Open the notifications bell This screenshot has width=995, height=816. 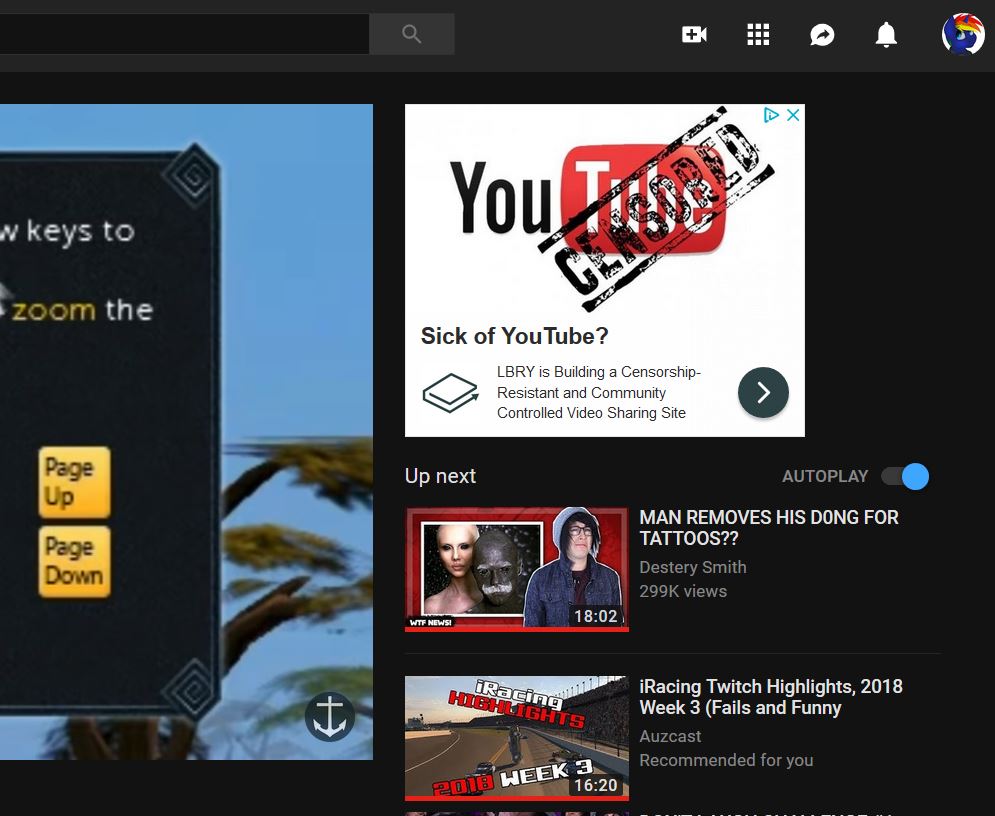pos(886,34)
